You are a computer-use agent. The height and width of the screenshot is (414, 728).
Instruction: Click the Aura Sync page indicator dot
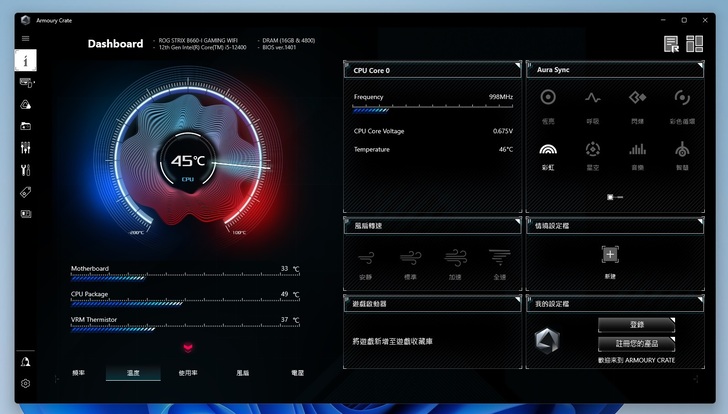point(610,197)
